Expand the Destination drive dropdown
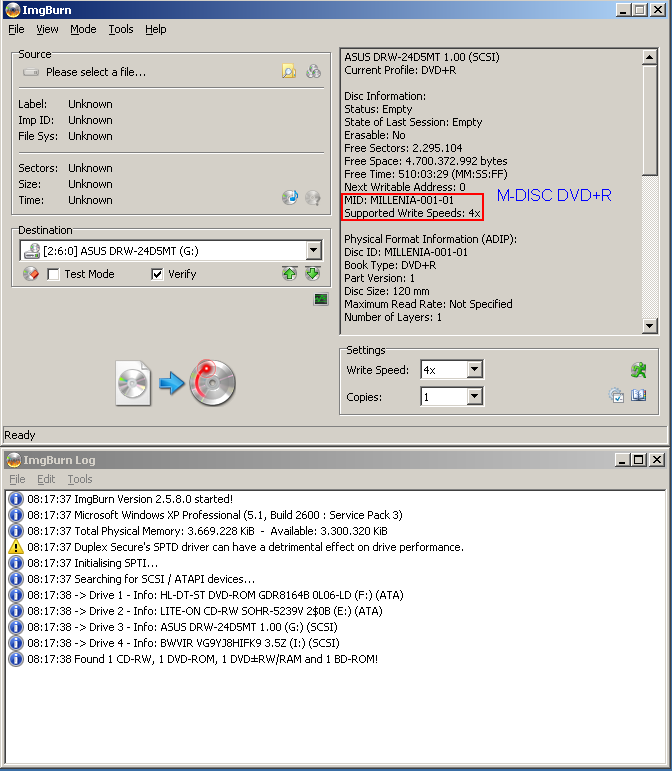672x771 pixels. pos(314,250)
